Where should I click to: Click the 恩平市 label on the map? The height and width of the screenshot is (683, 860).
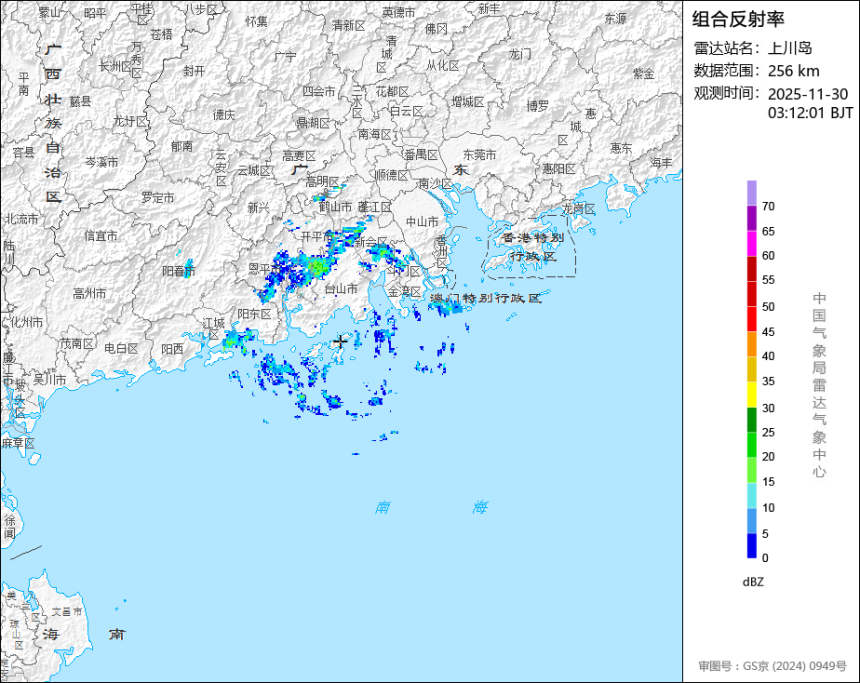click(x=265, y=269)
